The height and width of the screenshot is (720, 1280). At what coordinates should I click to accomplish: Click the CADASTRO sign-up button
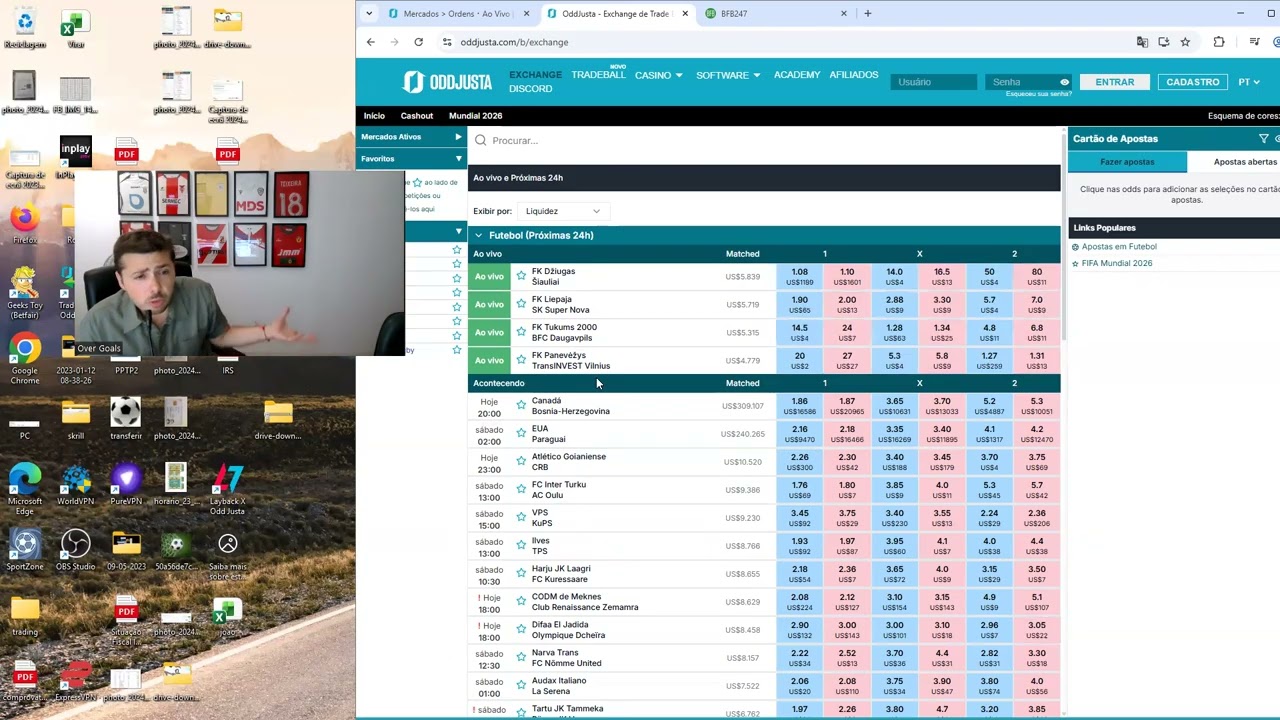1193,82
